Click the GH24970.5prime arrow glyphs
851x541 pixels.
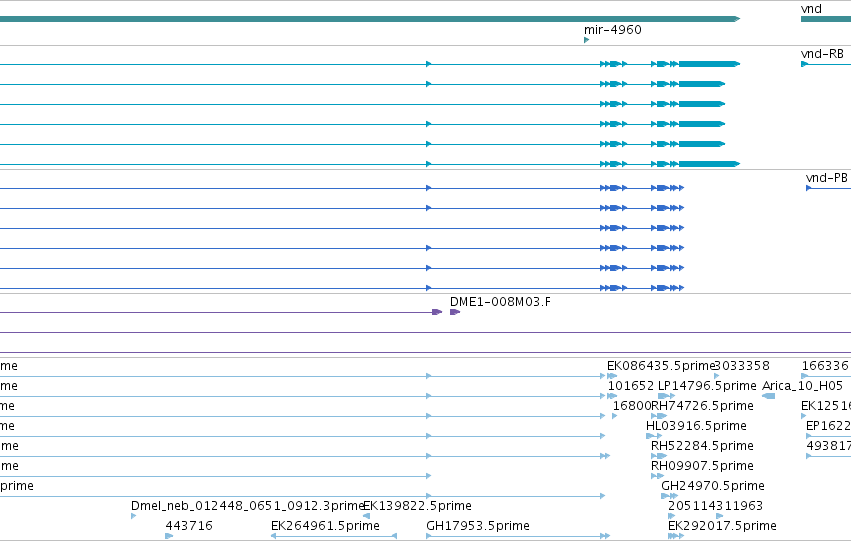(x=670, y=496)
